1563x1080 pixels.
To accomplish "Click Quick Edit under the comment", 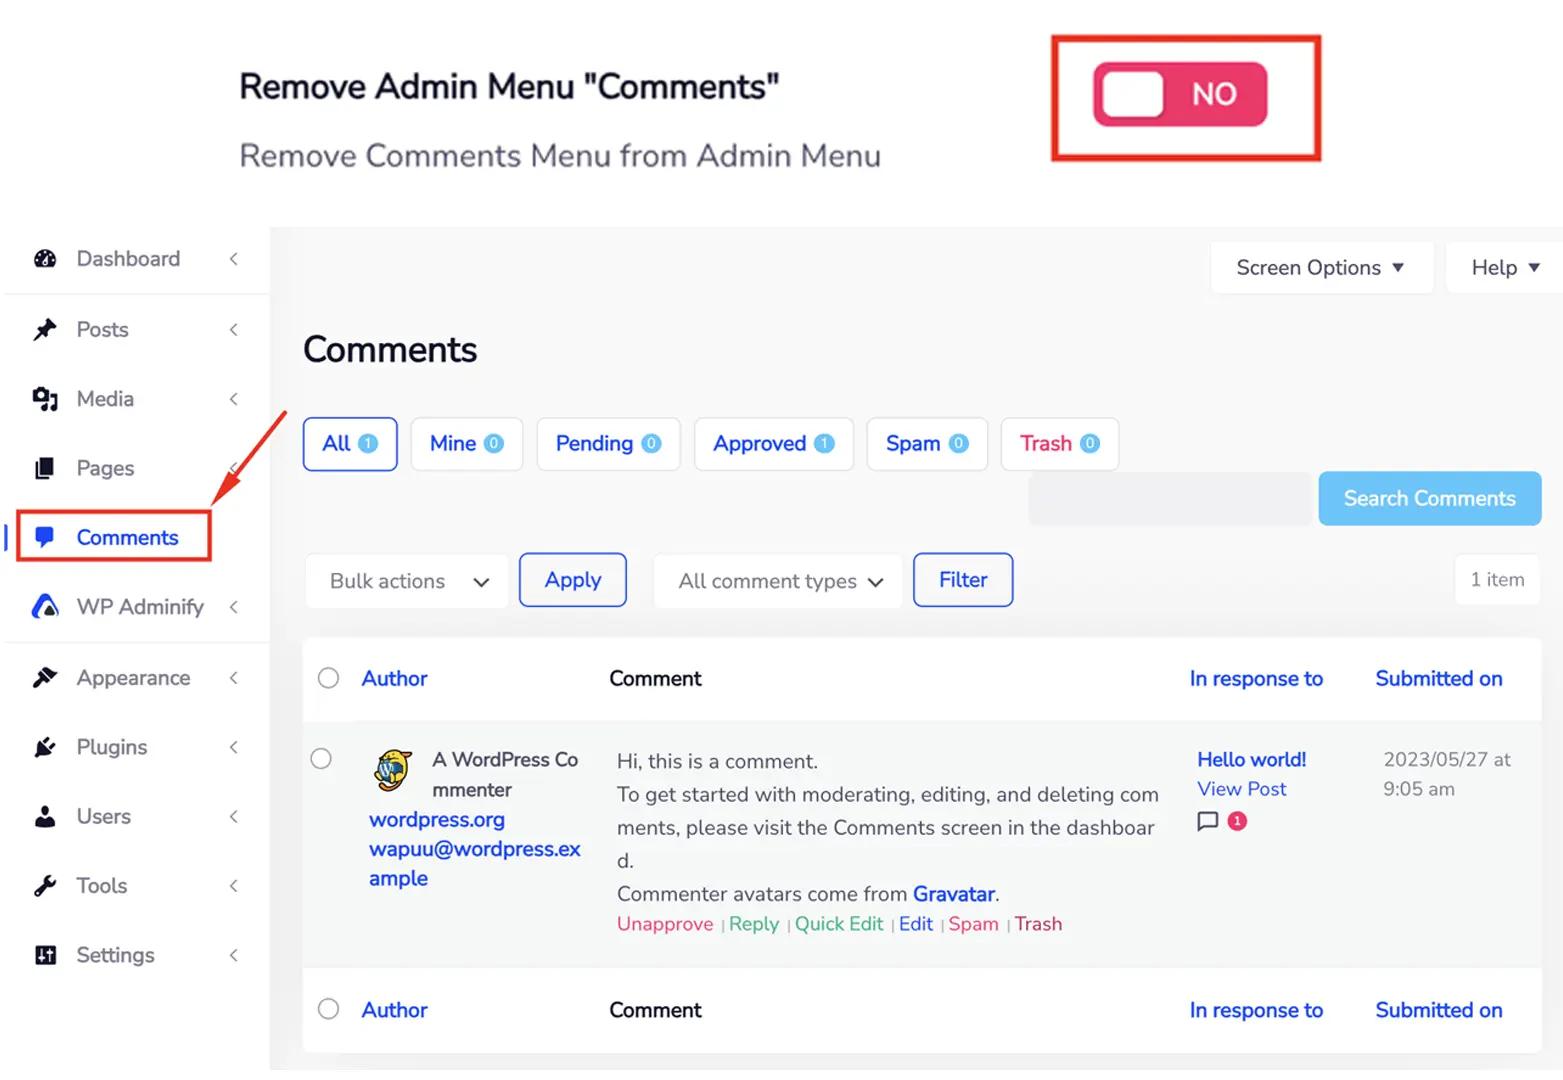I will [839, 924].
